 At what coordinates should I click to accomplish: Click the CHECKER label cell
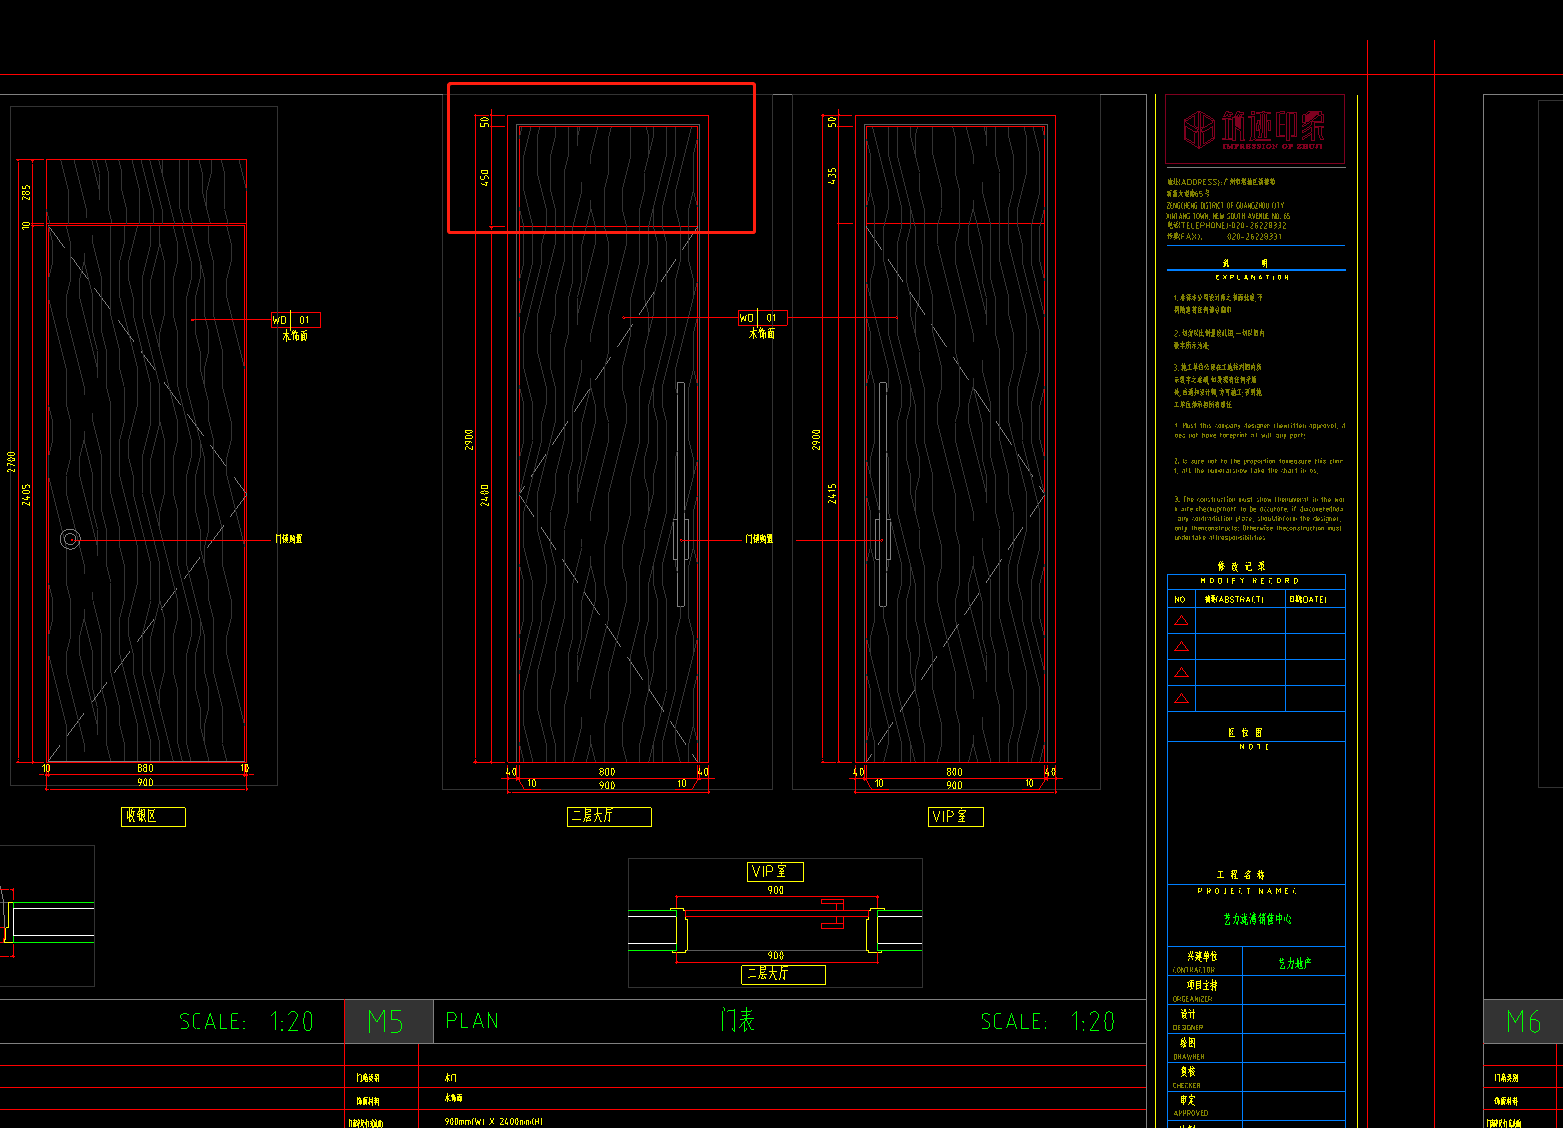(x=1205, y=1077)
